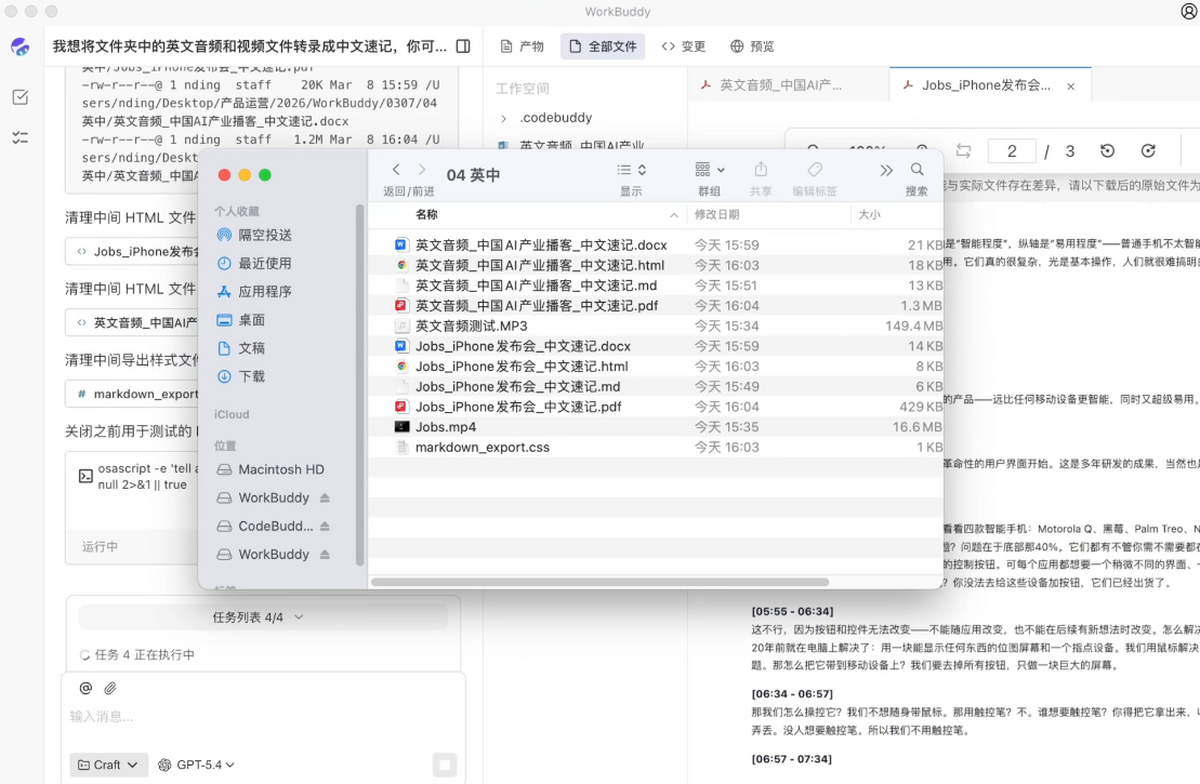1200x784 pixels.
Task: Rotate PDF clockwise in viewer toolbar
Action: 1148,151
